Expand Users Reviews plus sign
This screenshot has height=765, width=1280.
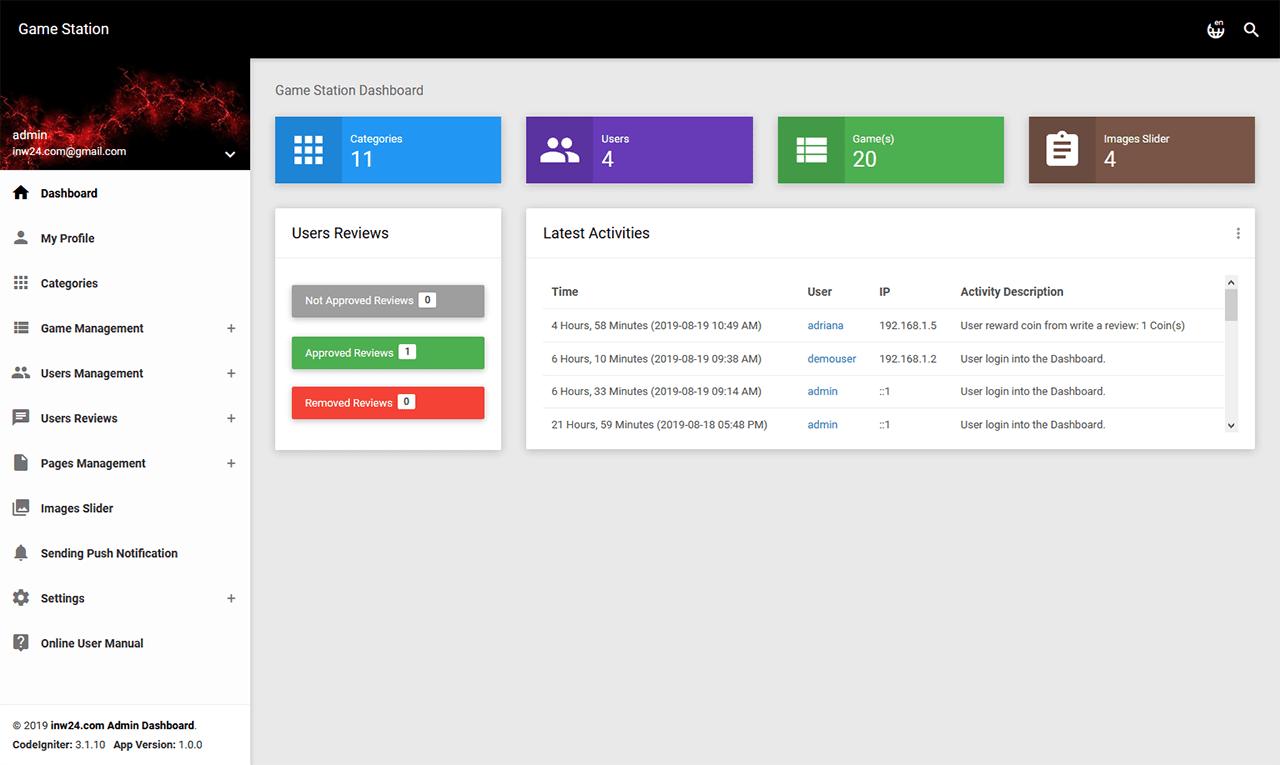pos(231,418)
